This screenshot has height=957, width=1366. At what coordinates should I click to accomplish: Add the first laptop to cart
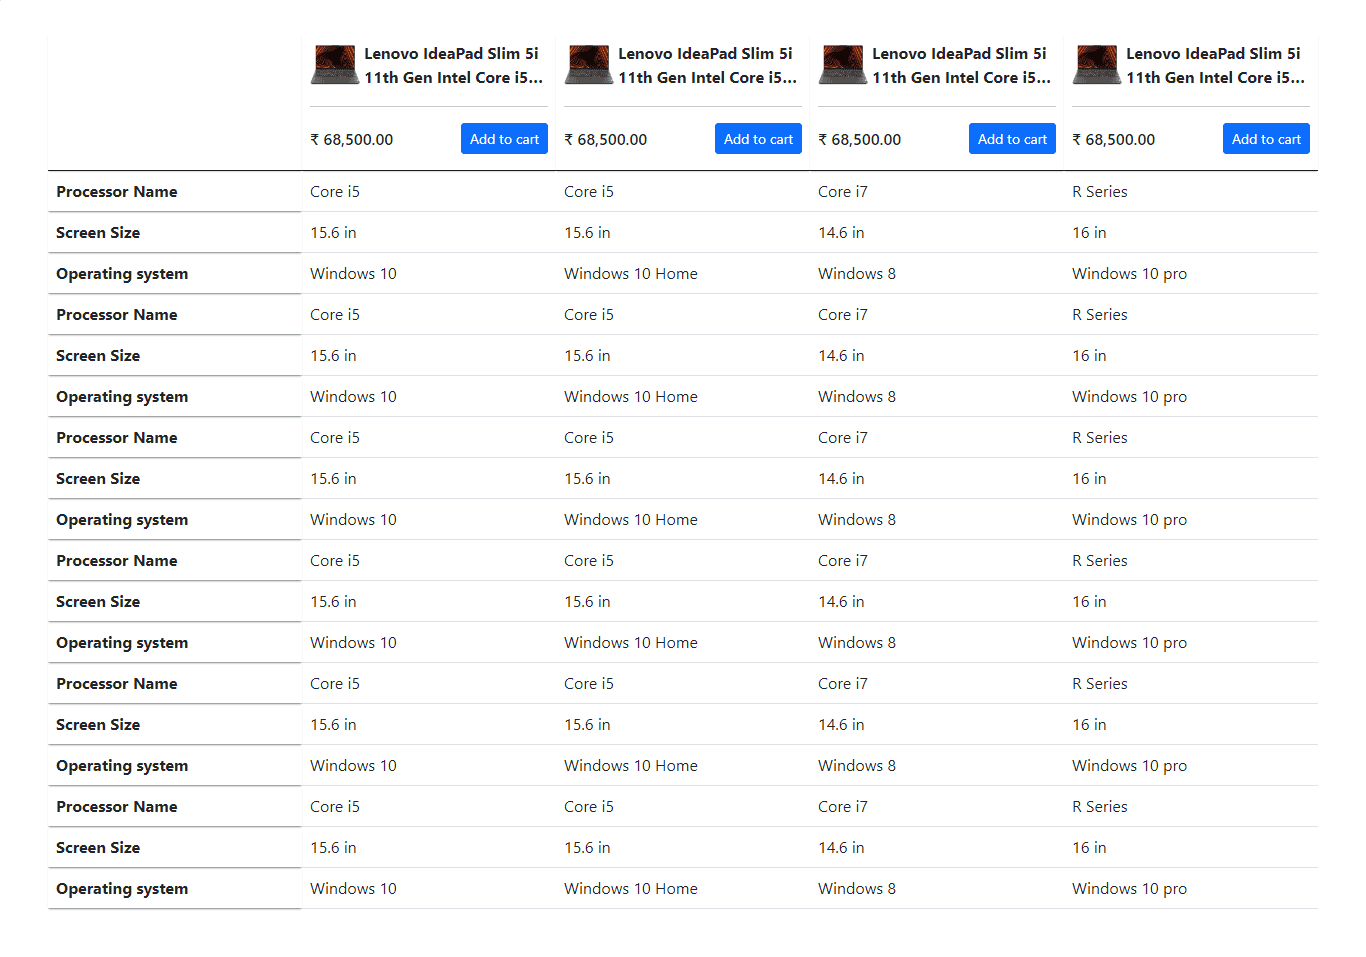(504, 139)
